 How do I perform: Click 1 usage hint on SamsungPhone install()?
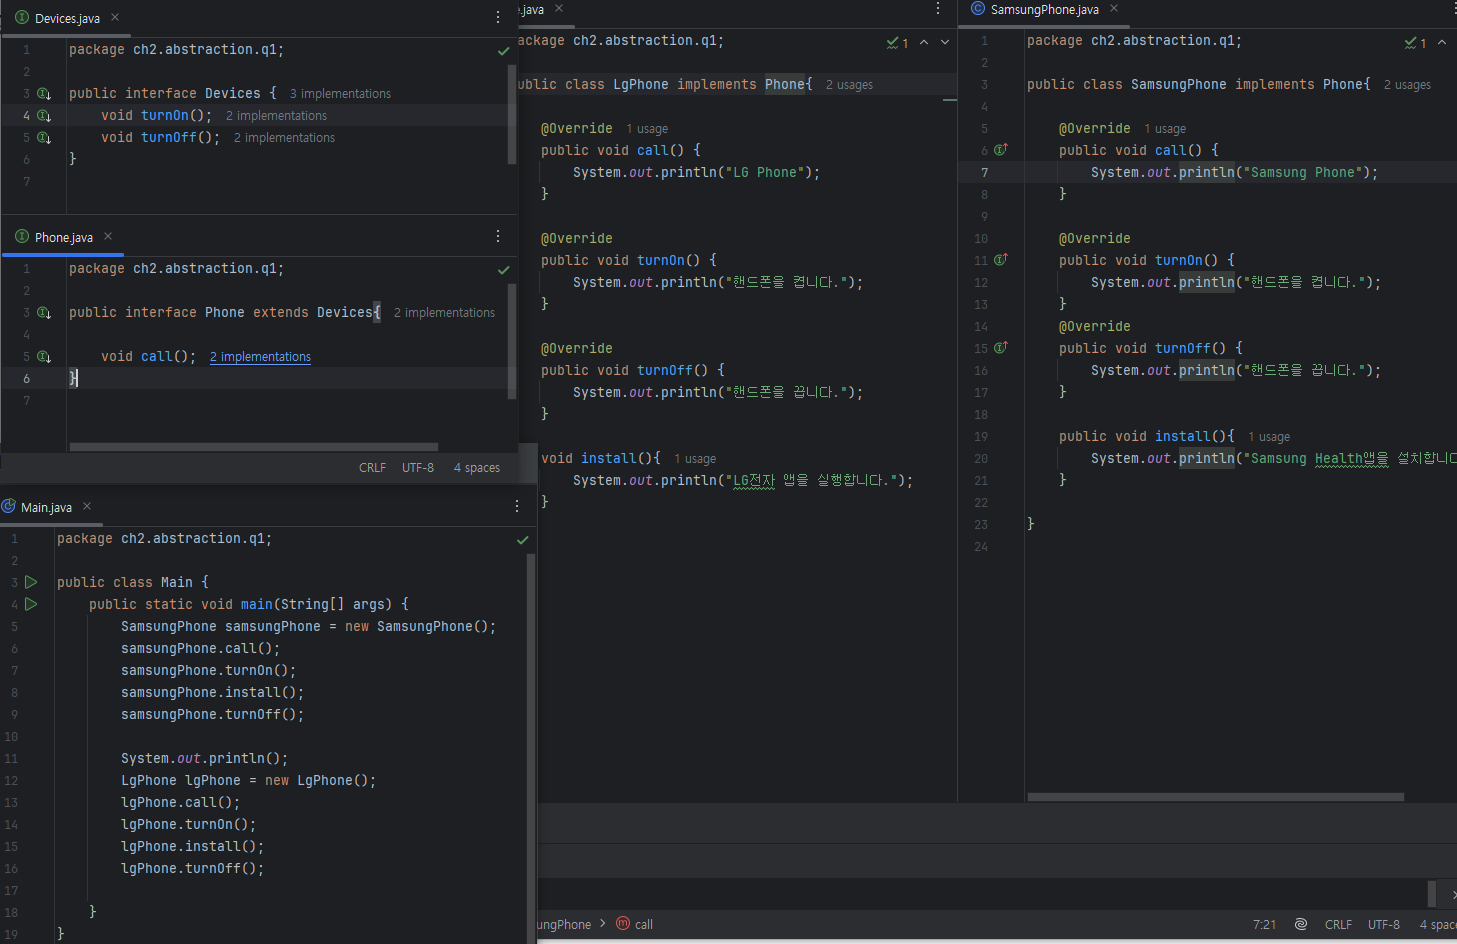(x=1269, y=437)
